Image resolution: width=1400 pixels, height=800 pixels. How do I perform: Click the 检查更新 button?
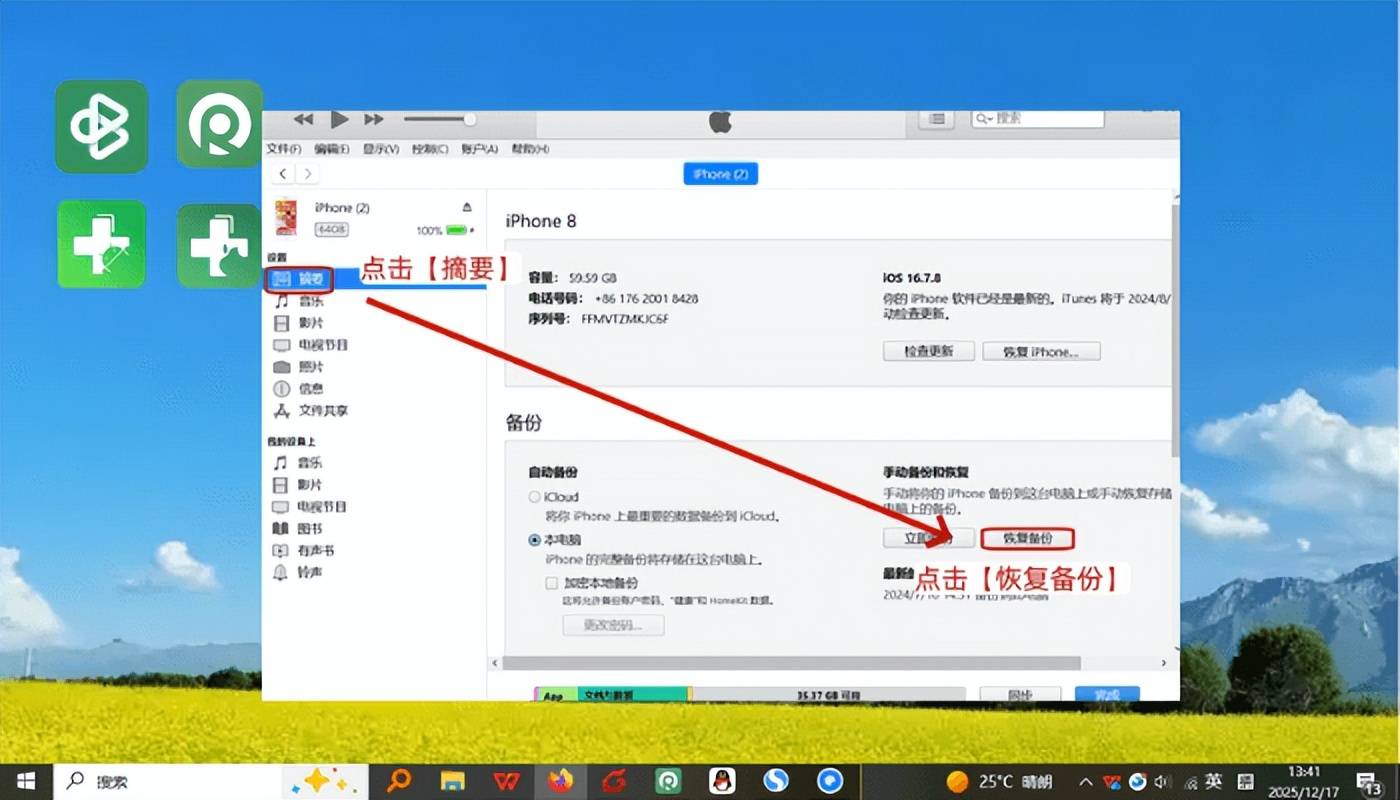[929, 351]
